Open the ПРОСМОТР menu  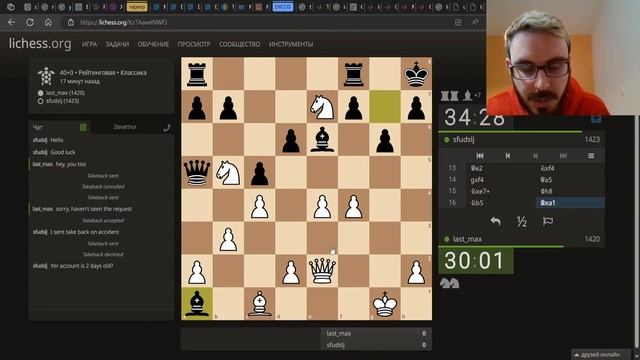(194, 44)
